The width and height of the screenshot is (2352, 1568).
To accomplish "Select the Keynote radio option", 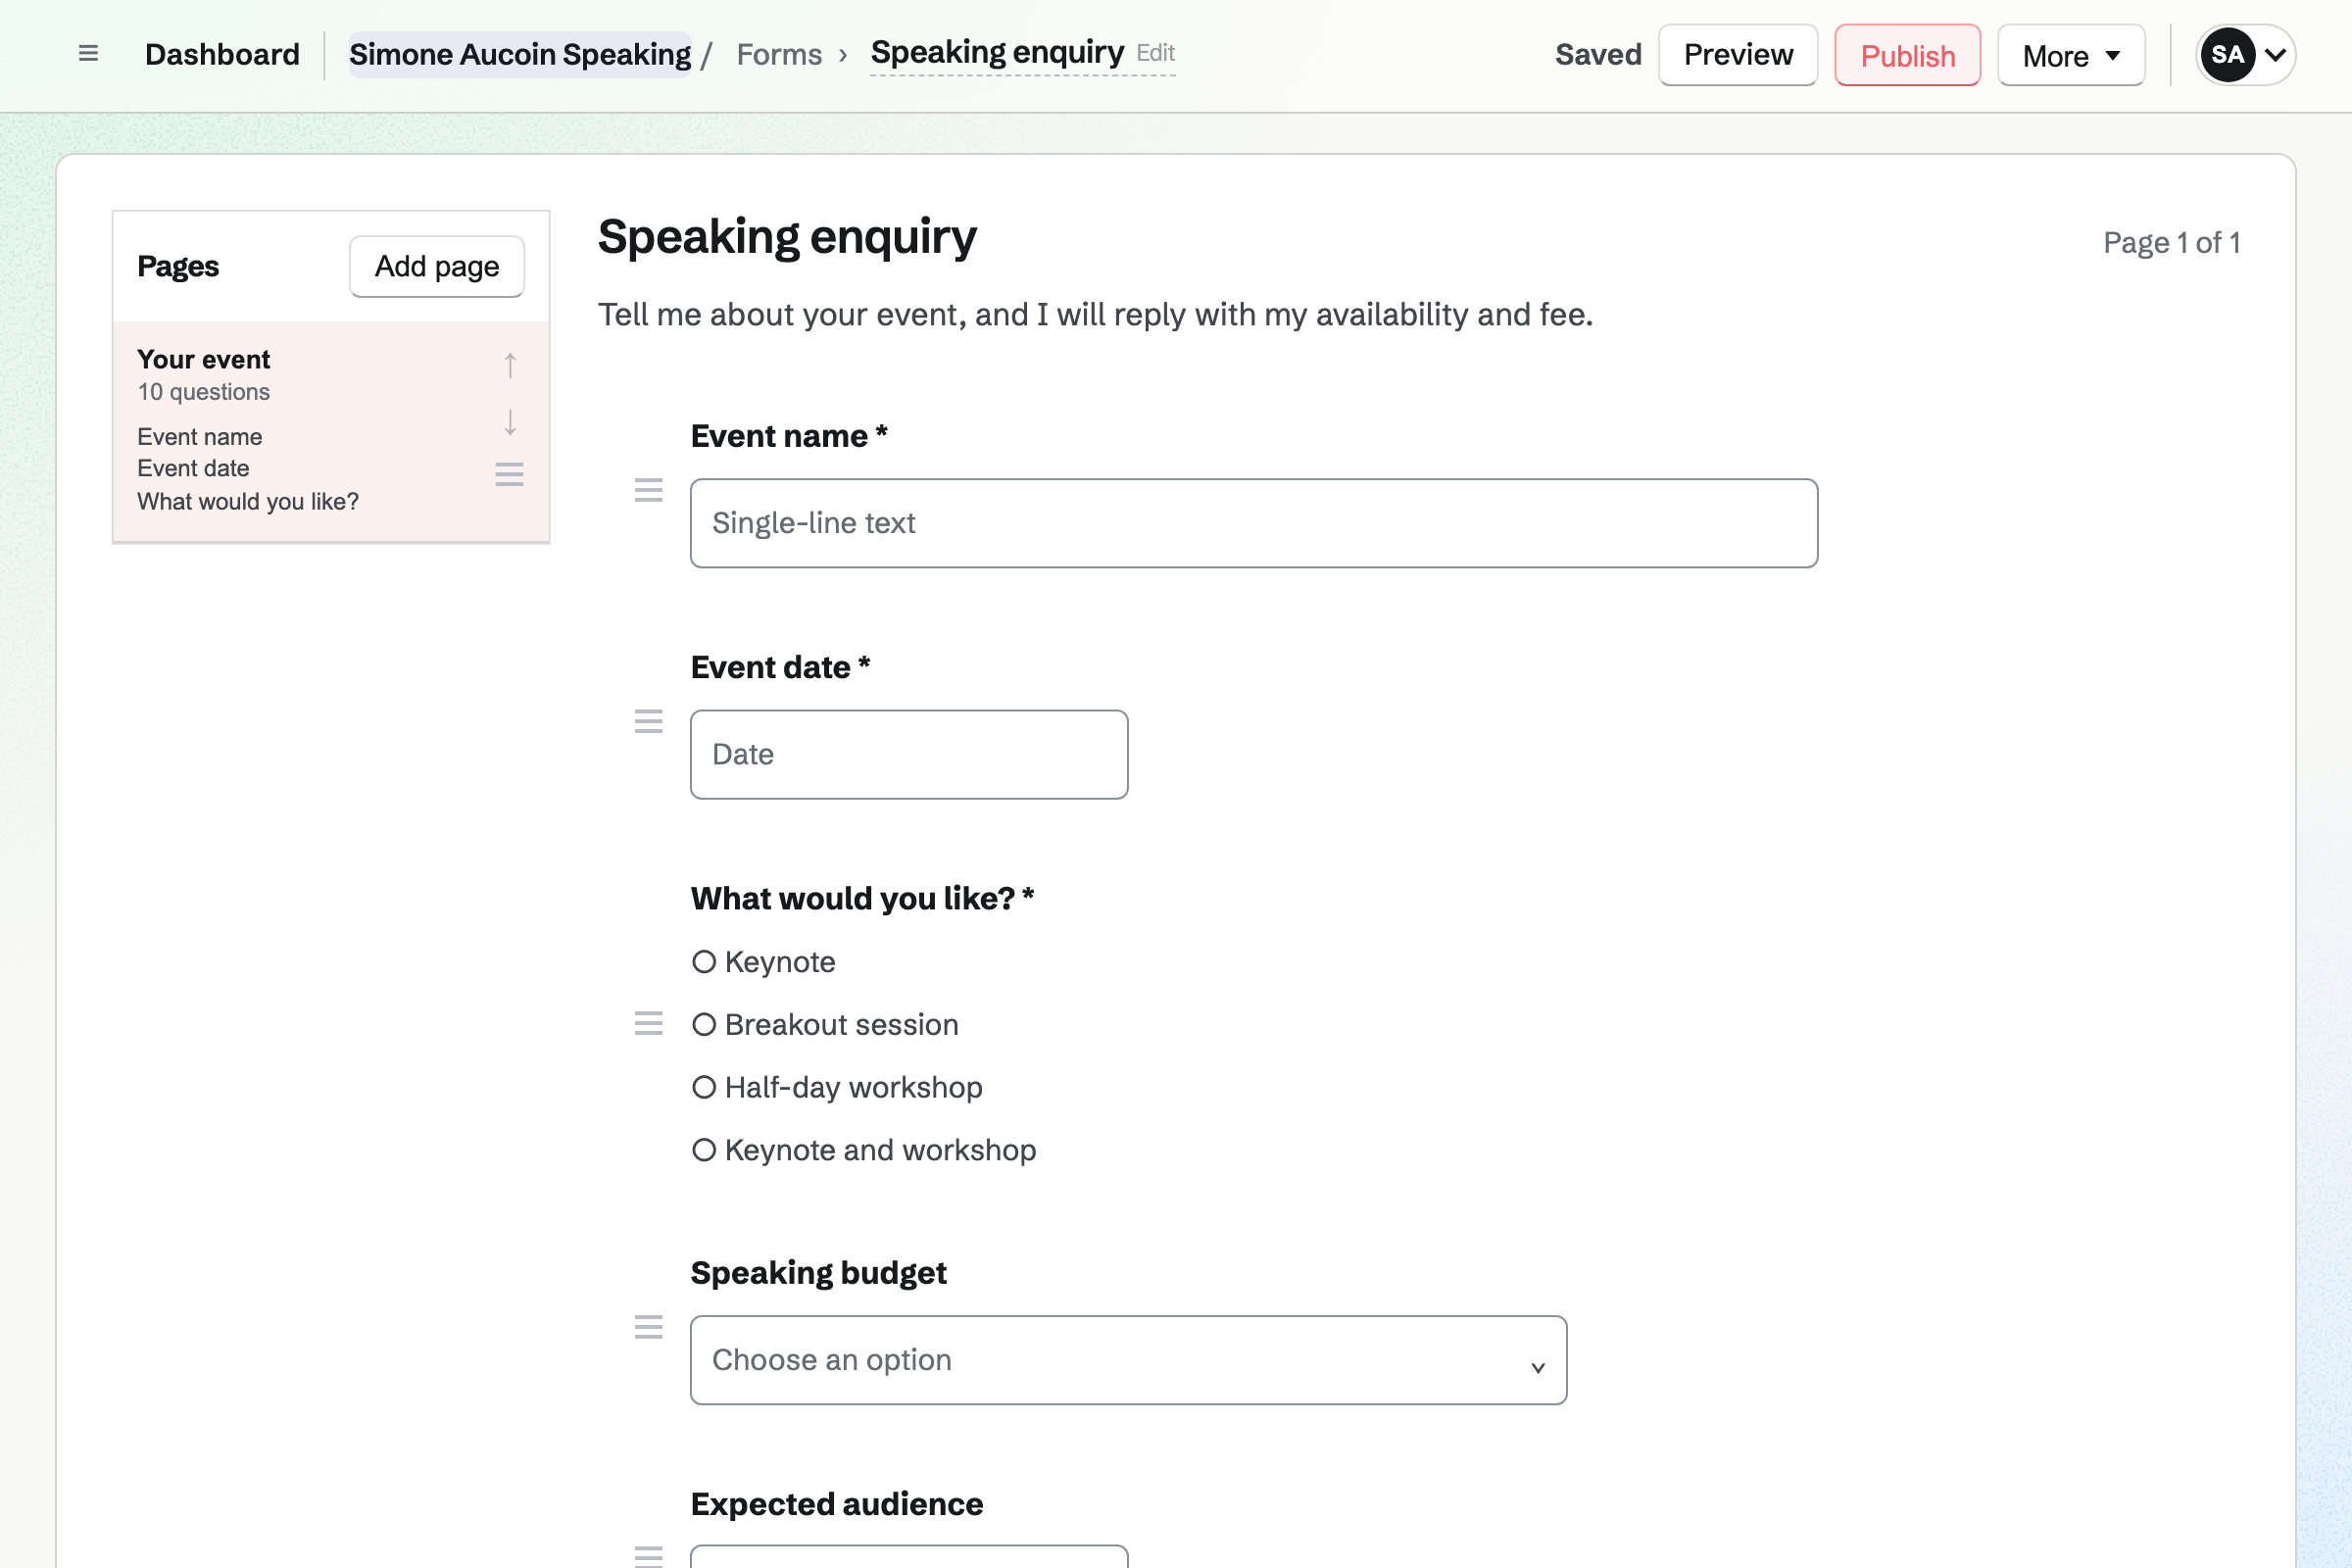I will (704, 962).
